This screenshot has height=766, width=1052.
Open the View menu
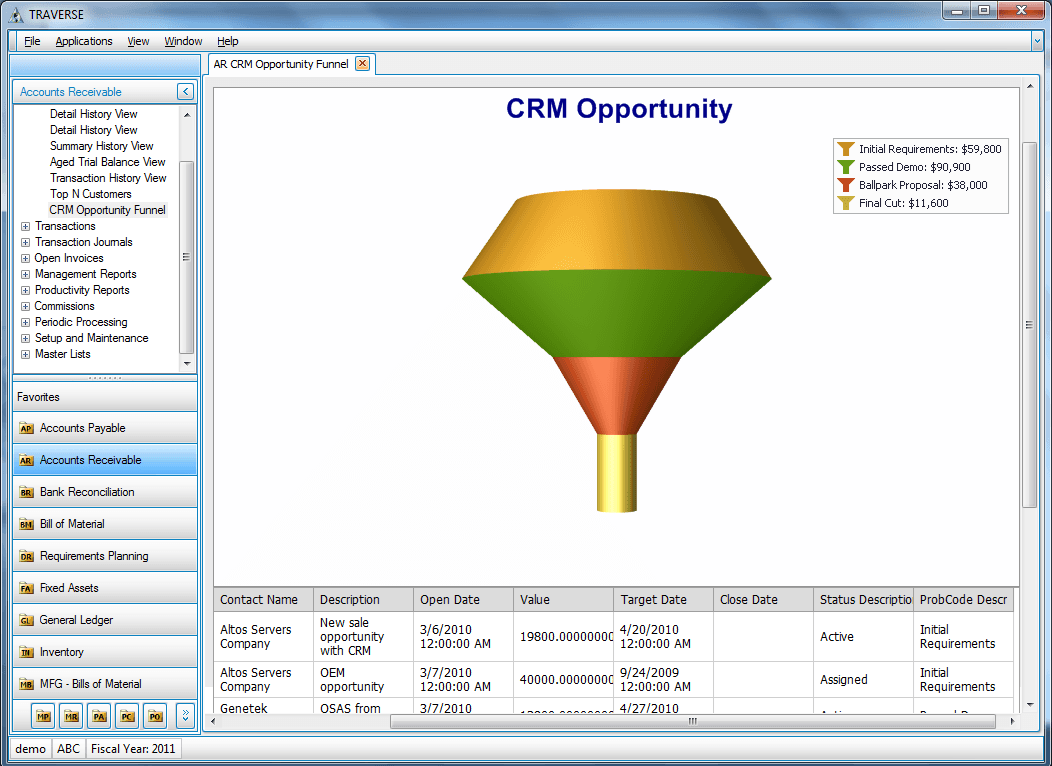click(138, 41)
